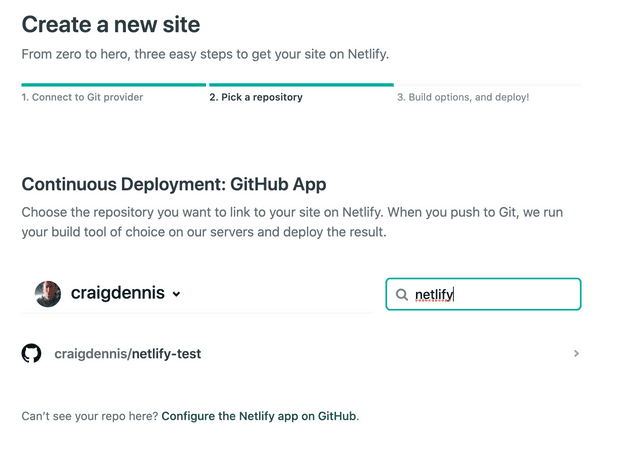Jump to step 3 Build options, and deploy
Screen dimensions: 630x469
tap(463, 97)
